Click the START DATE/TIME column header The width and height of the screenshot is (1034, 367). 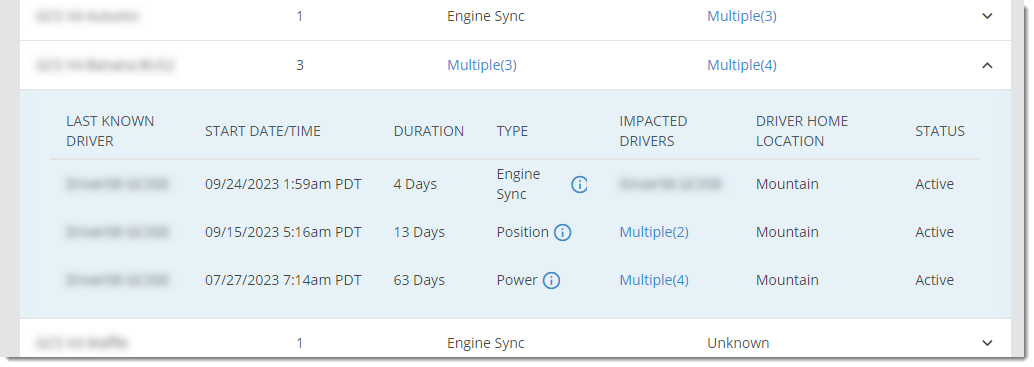click(x=262, y=131)
